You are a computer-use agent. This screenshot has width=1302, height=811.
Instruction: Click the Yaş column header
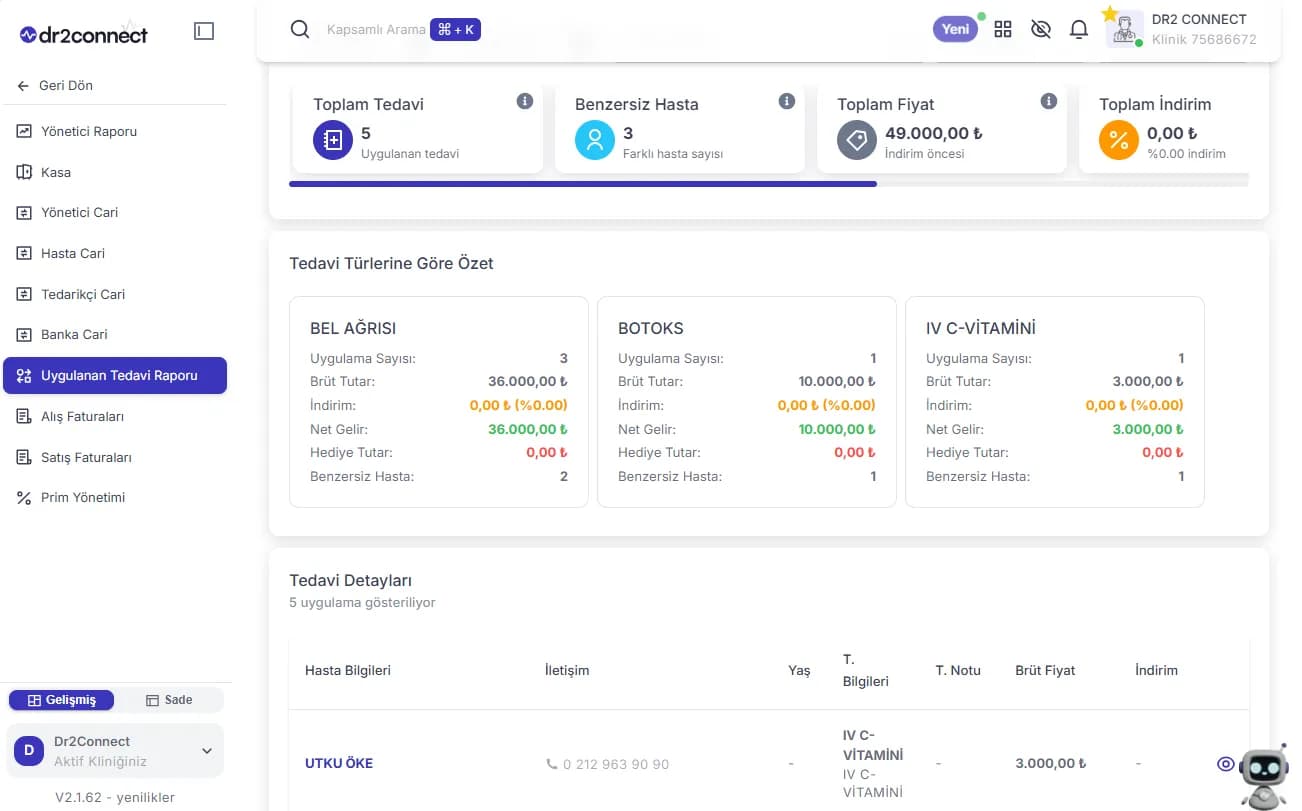pyautogui.click(x=799, y=670)
